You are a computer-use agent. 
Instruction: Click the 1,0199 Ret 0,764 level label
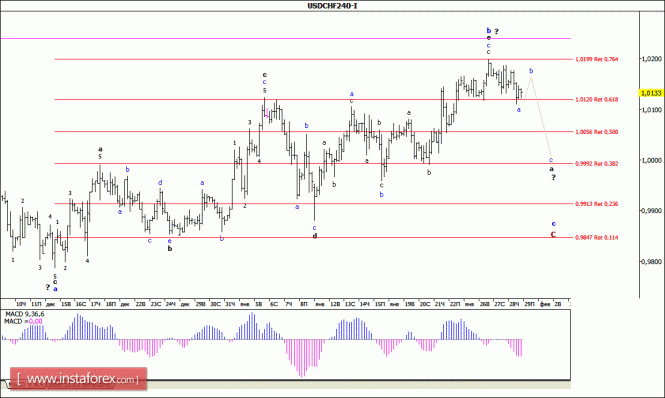597,59
